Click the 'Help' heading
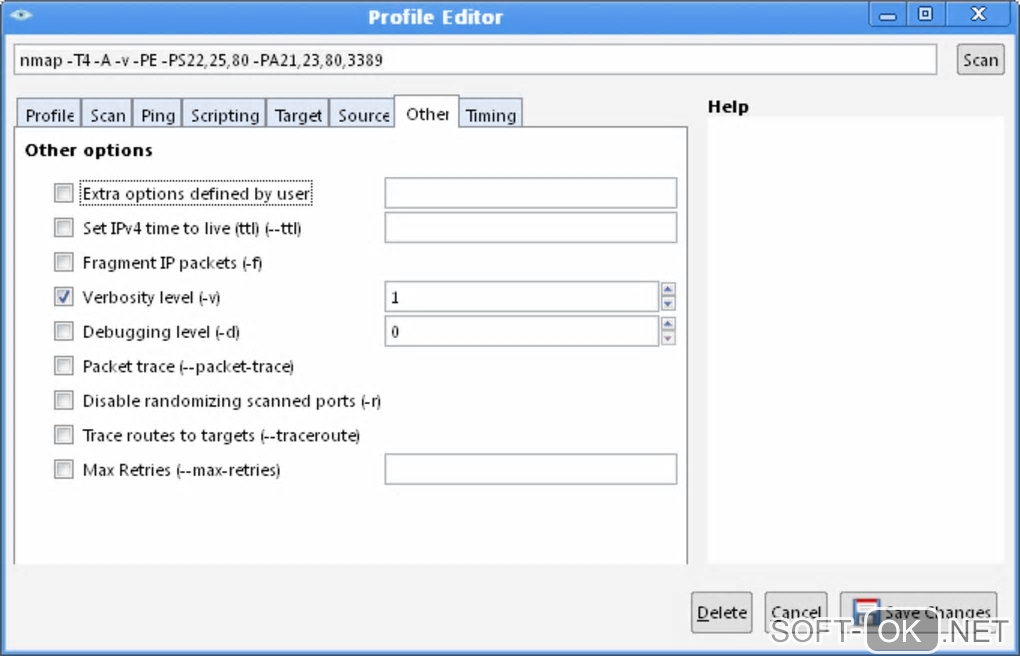 [x=728, y=107]
